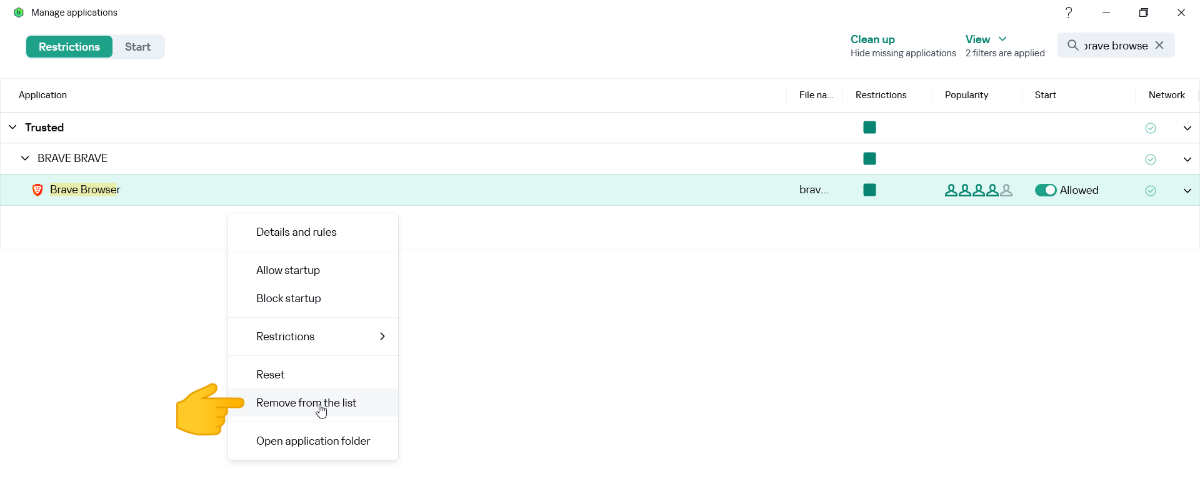
Task: Switch to the Start tab
Action: click(138, 47)
